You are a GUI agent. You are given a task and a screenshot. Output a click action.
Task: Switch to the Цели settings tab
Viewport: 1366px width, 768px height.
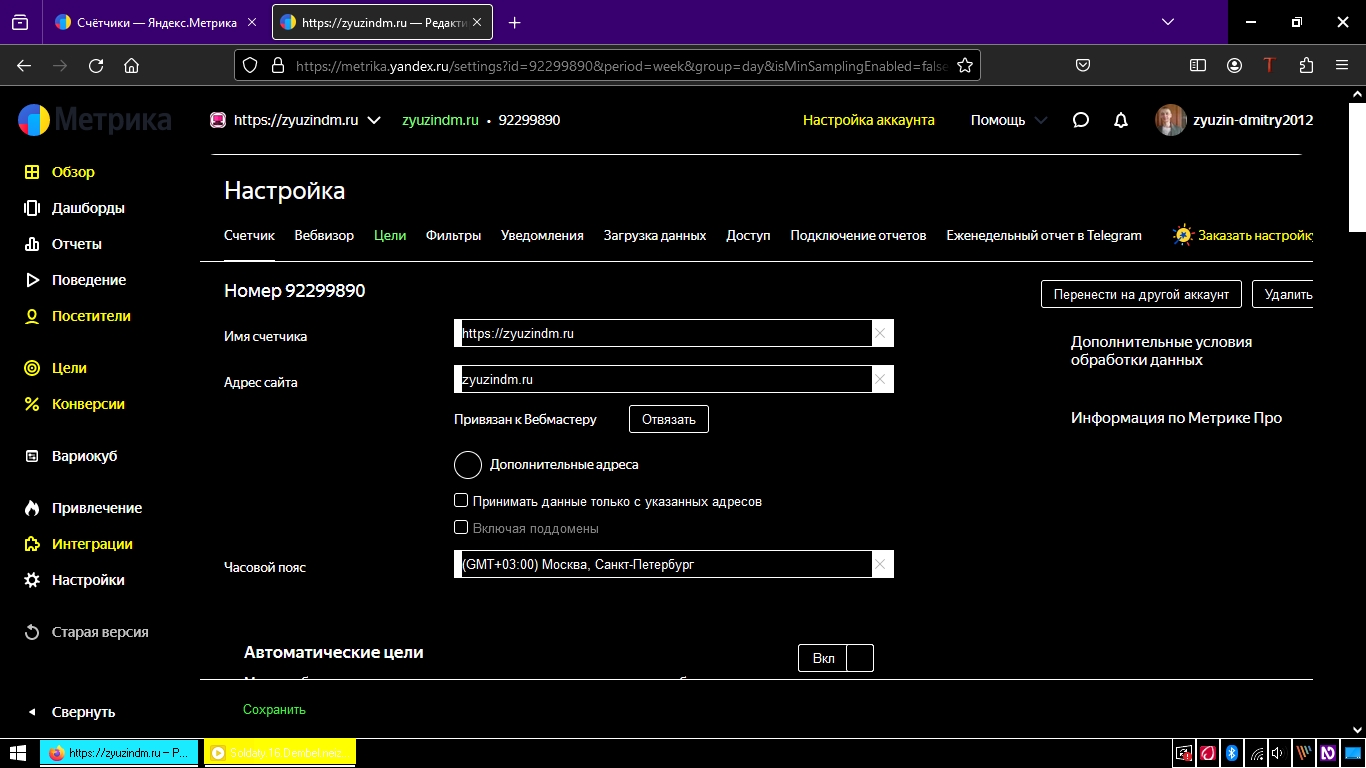390,236
